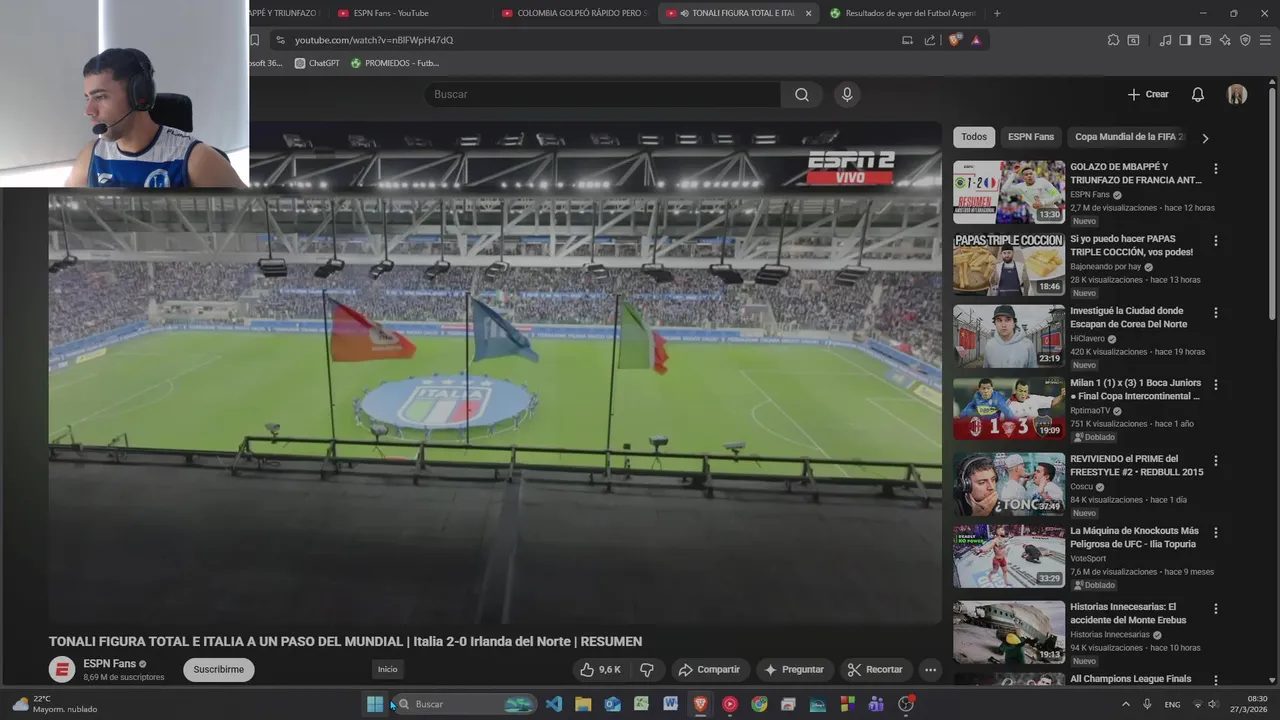Click the Crear button
1280x720 pixels.
(1148, 94)
